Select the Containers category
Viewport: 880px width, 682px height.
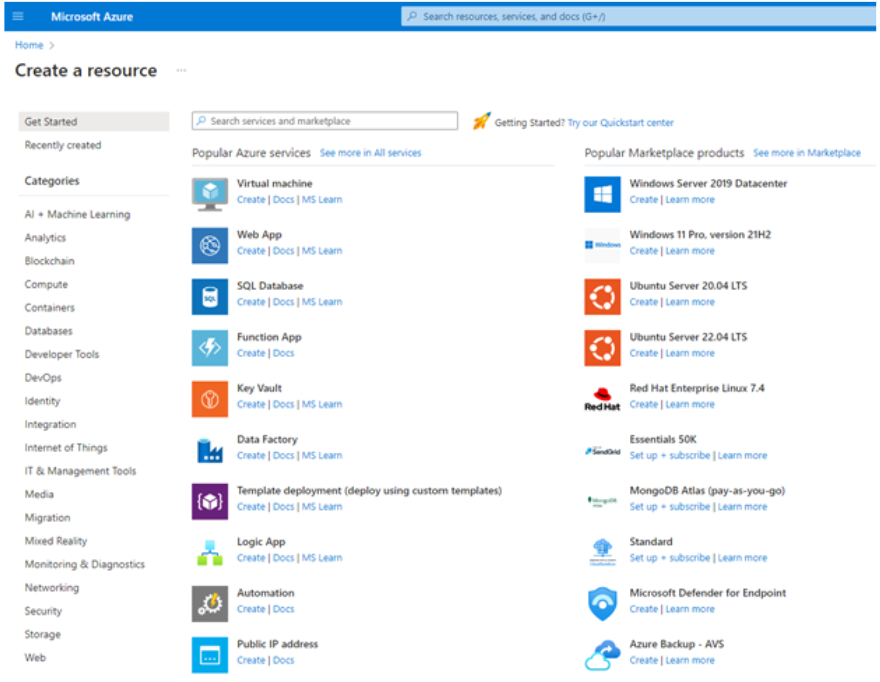click(49, 307)
